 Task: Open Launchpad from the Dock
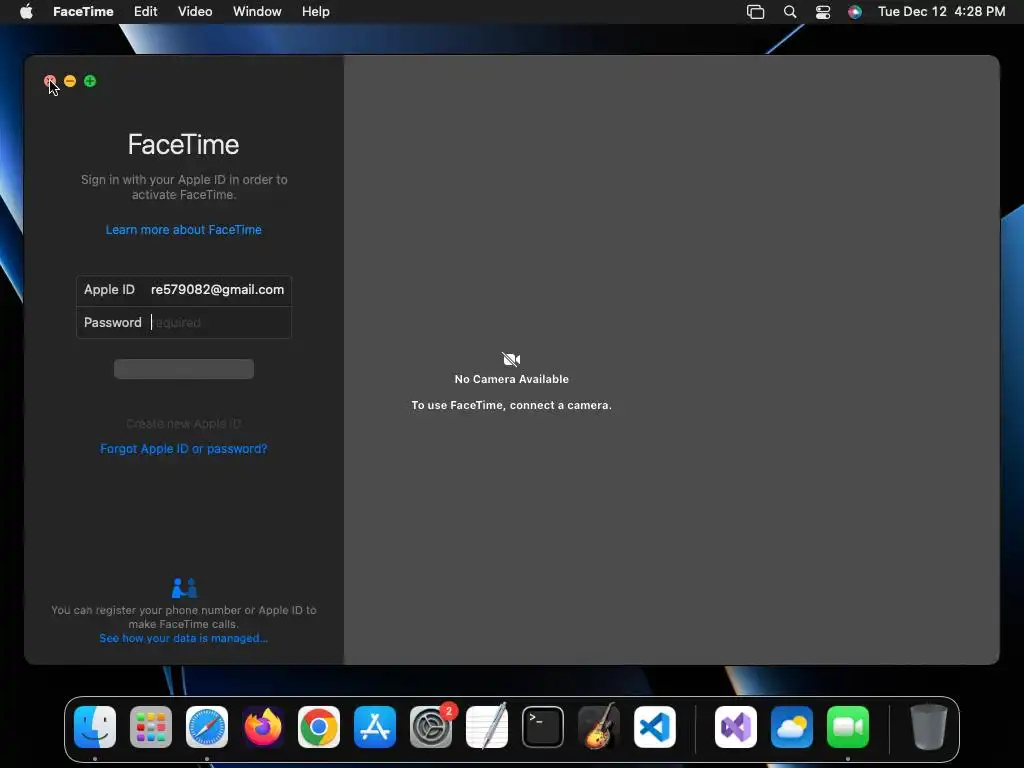151,727
